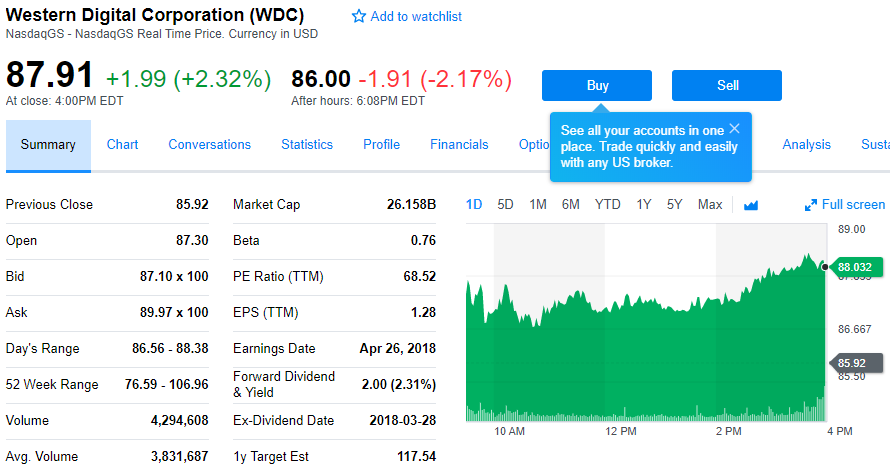Select the Analysis tab
890x472 pixels.
(x=806, y=145)
